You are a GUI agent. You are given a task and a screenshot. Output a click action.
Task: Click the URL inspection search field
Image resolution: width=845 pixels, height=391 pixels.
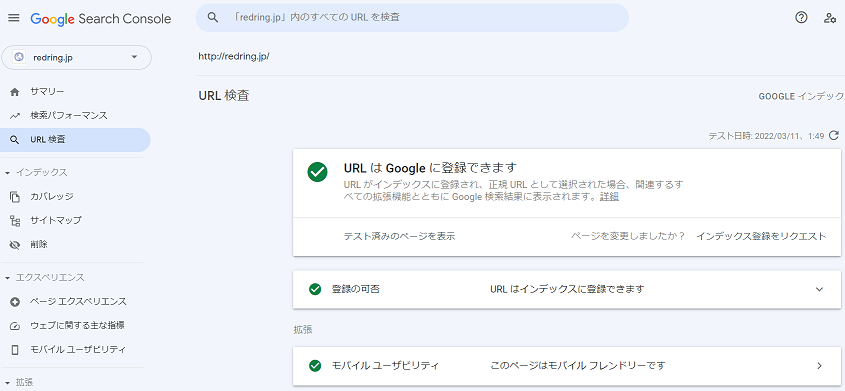[412, 18]
